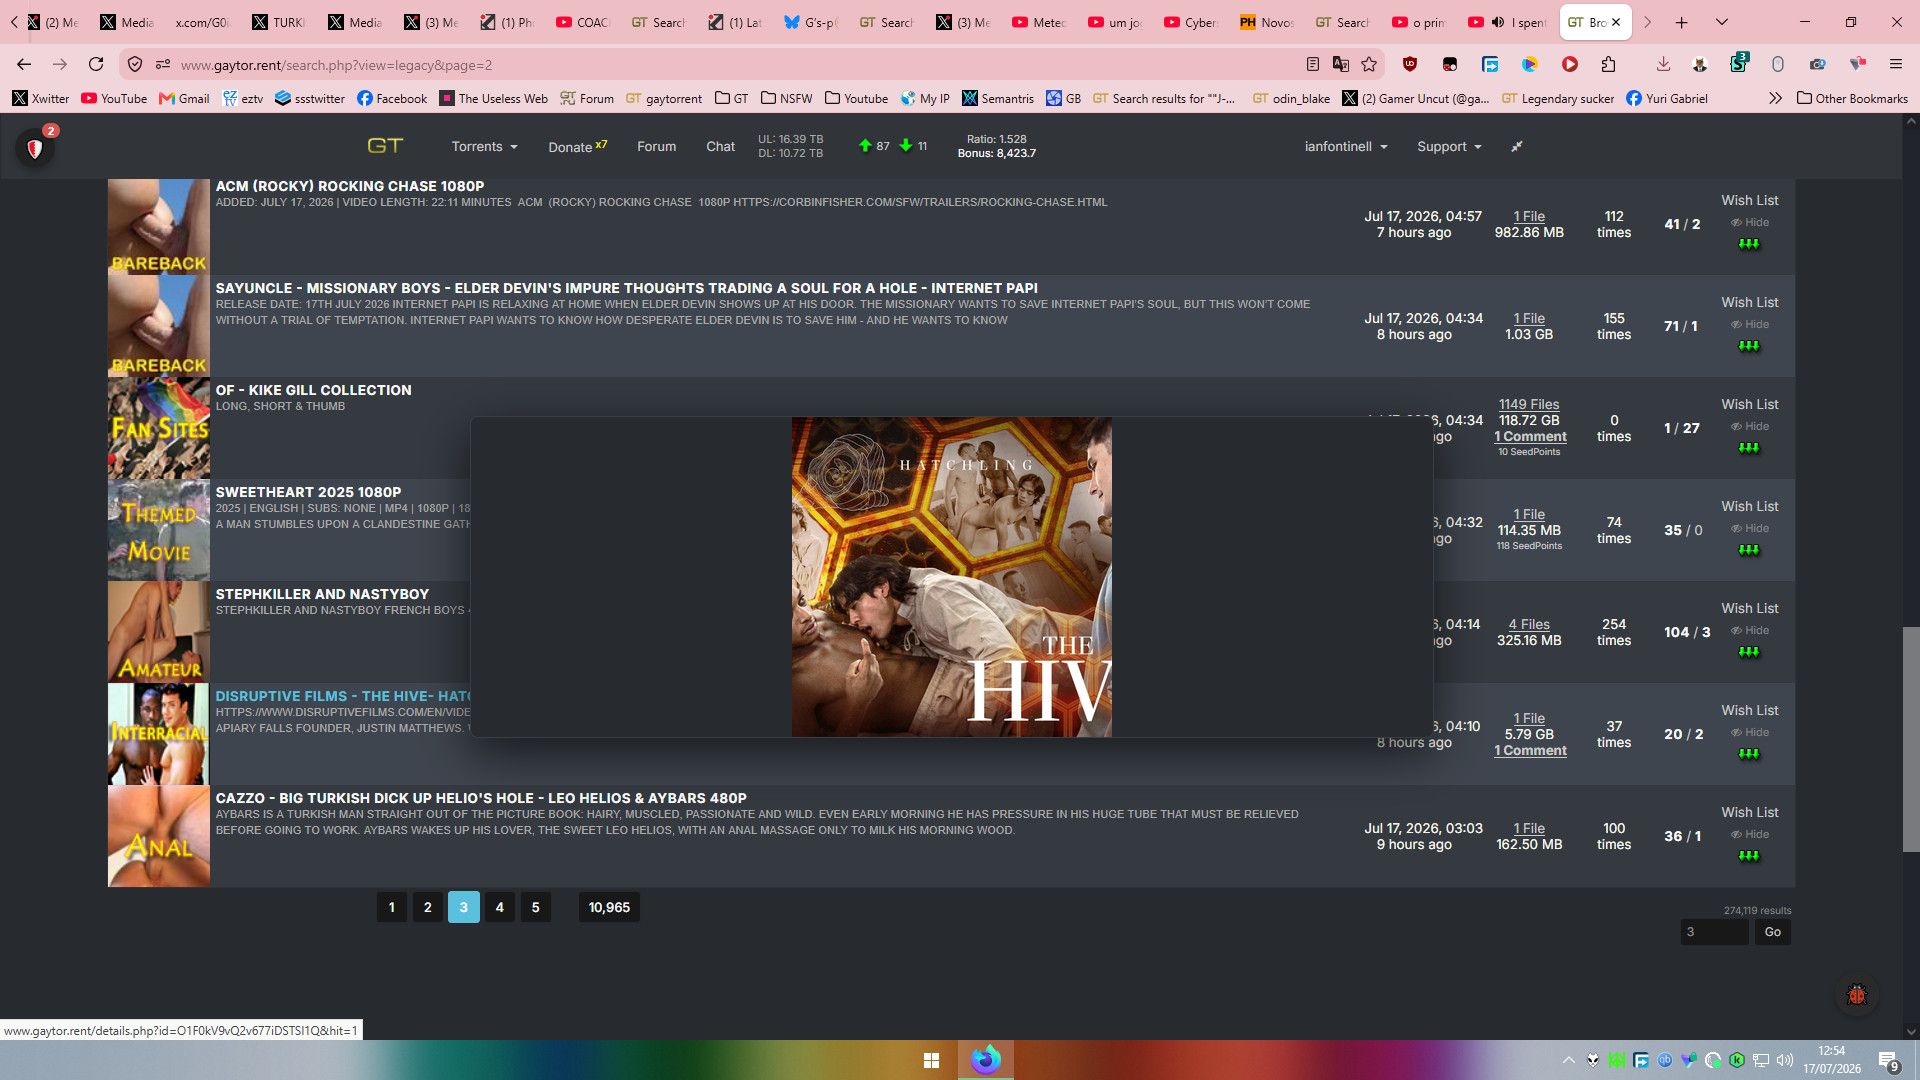Show hidden system tray icons

(x=1568, y=1060)
